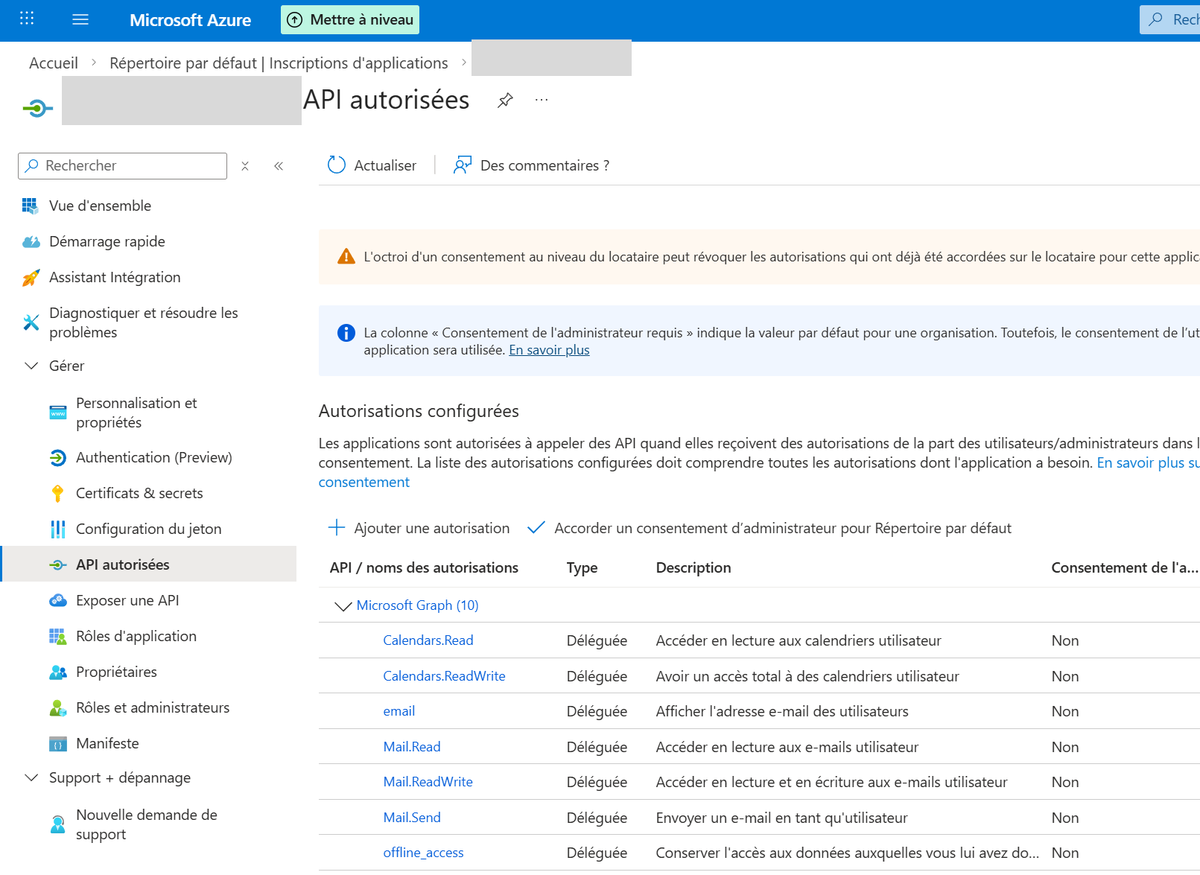The height and width of the screenshot is (875, 1200).
Task: Click the checkmark icon for admin consent
Action: tap(536, 528)
